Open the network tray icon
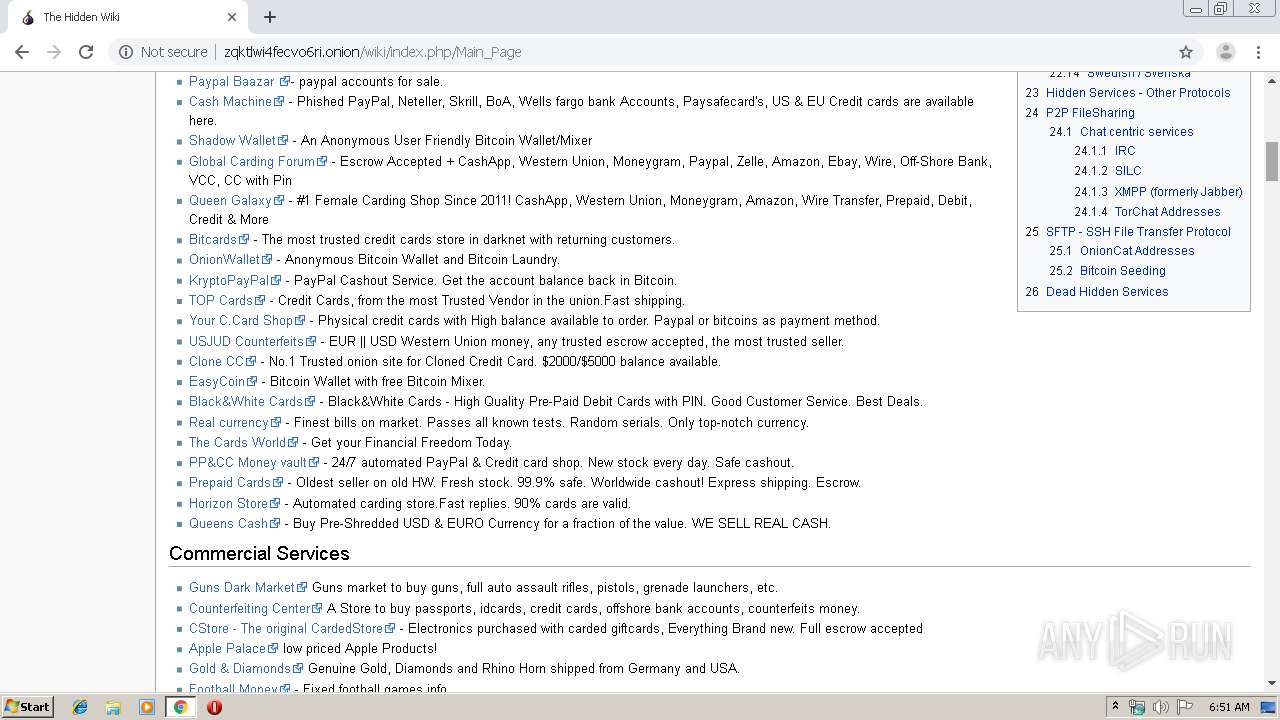 pyautogui.click(x=1137, y=707)
